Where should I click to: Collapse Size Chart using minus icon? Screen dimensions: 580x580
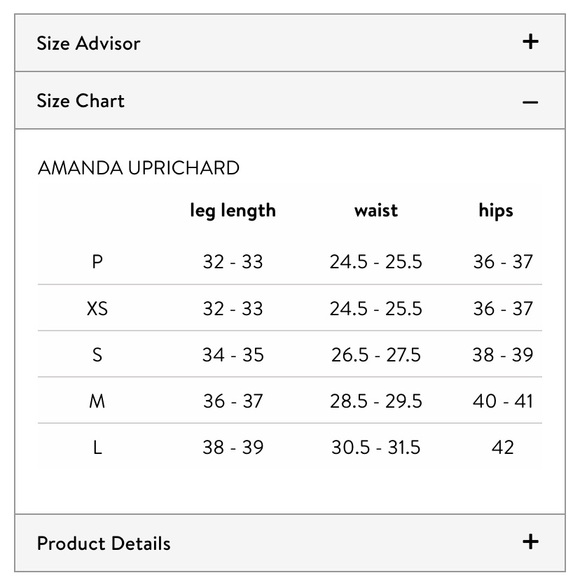(x=530, y=102)
